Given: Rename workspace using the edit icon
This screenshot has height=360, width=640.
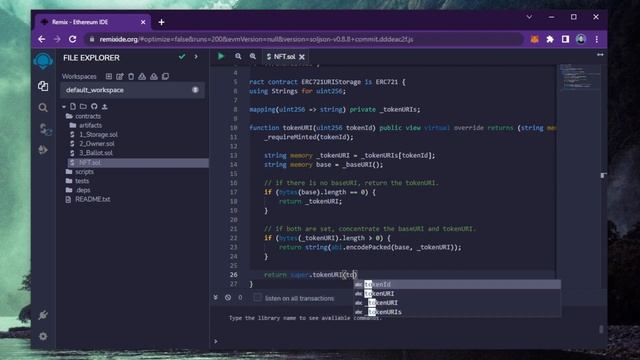Looking at the screenshot, I should [x=120, y=76].
